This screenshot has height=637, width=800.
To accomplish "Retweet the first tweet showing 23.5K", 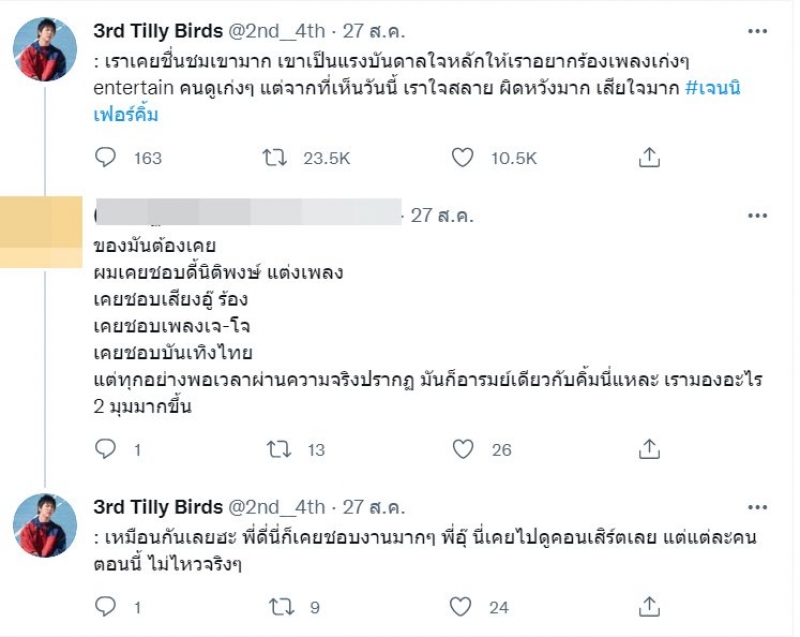I will (x=274, y=158).
